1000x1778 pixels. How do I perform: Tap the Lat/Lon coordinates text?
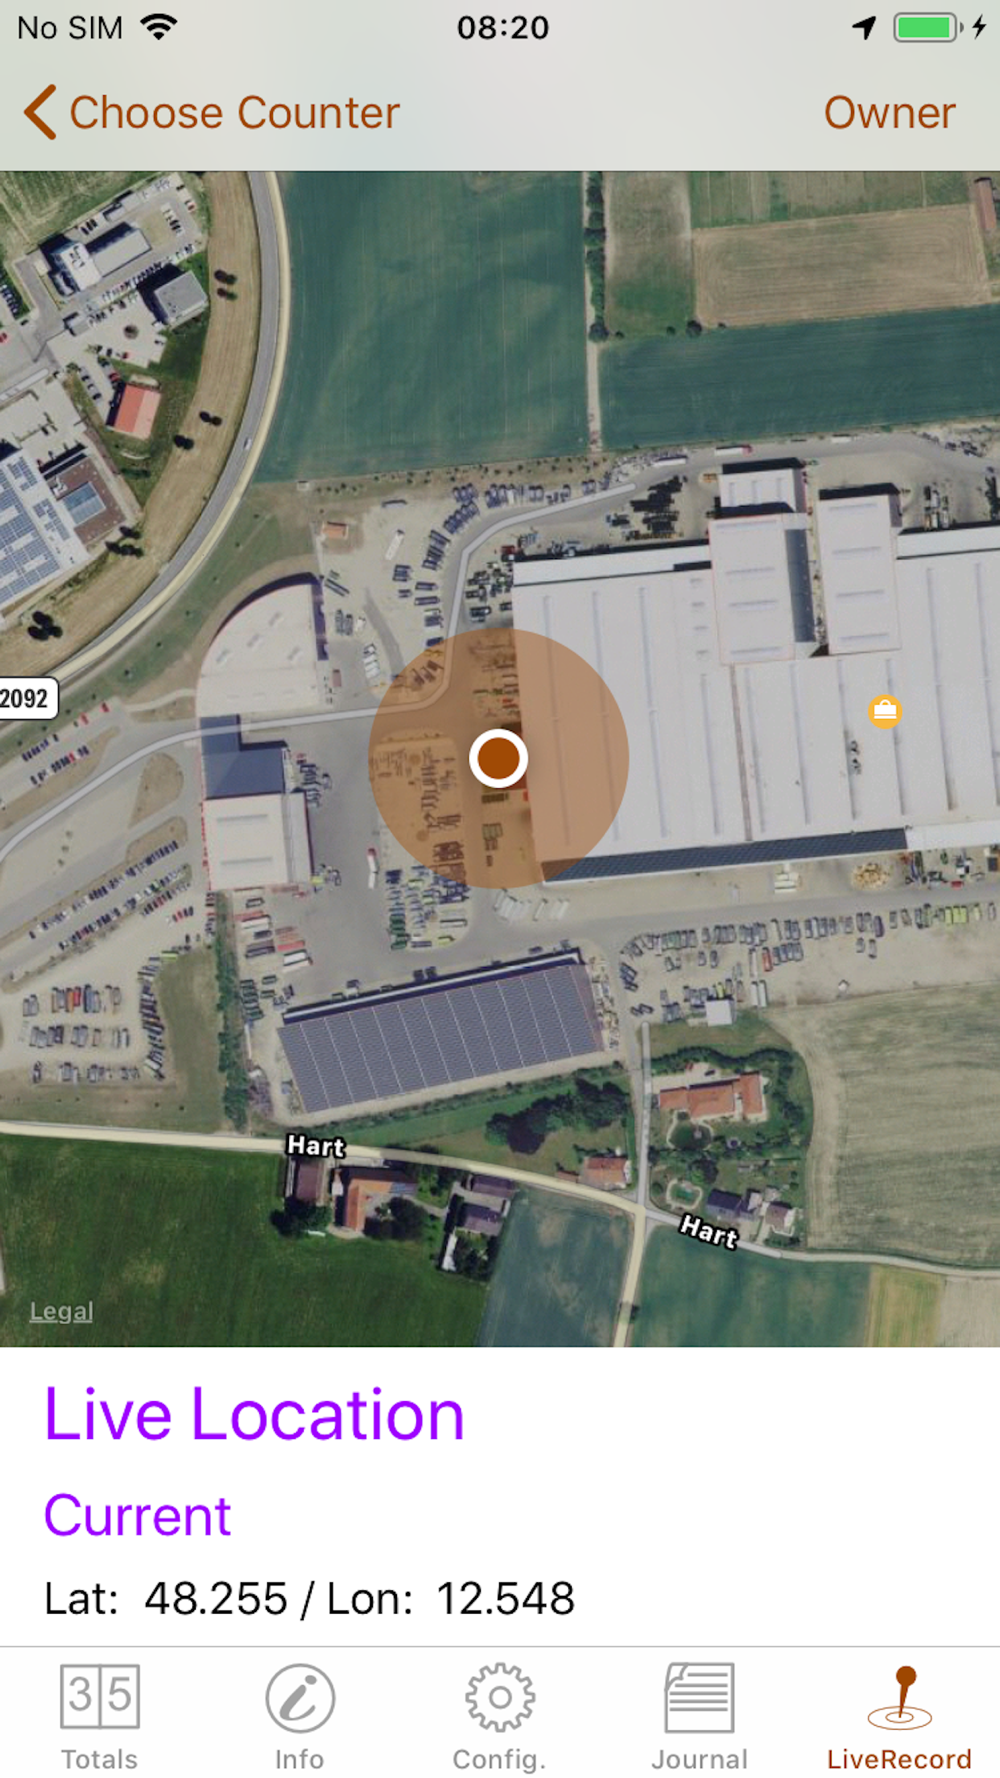(x=309, y=1598)
